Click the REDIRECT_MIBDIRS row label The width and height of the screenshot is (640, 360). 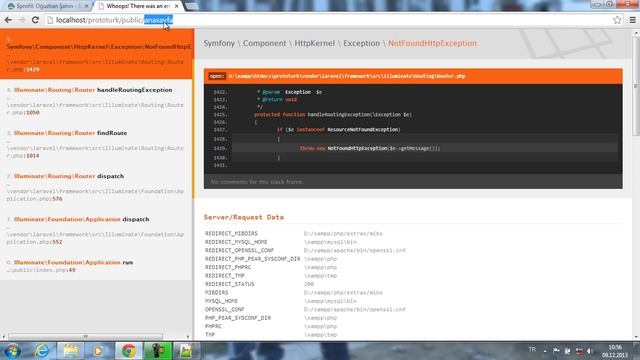coord(231,233)
